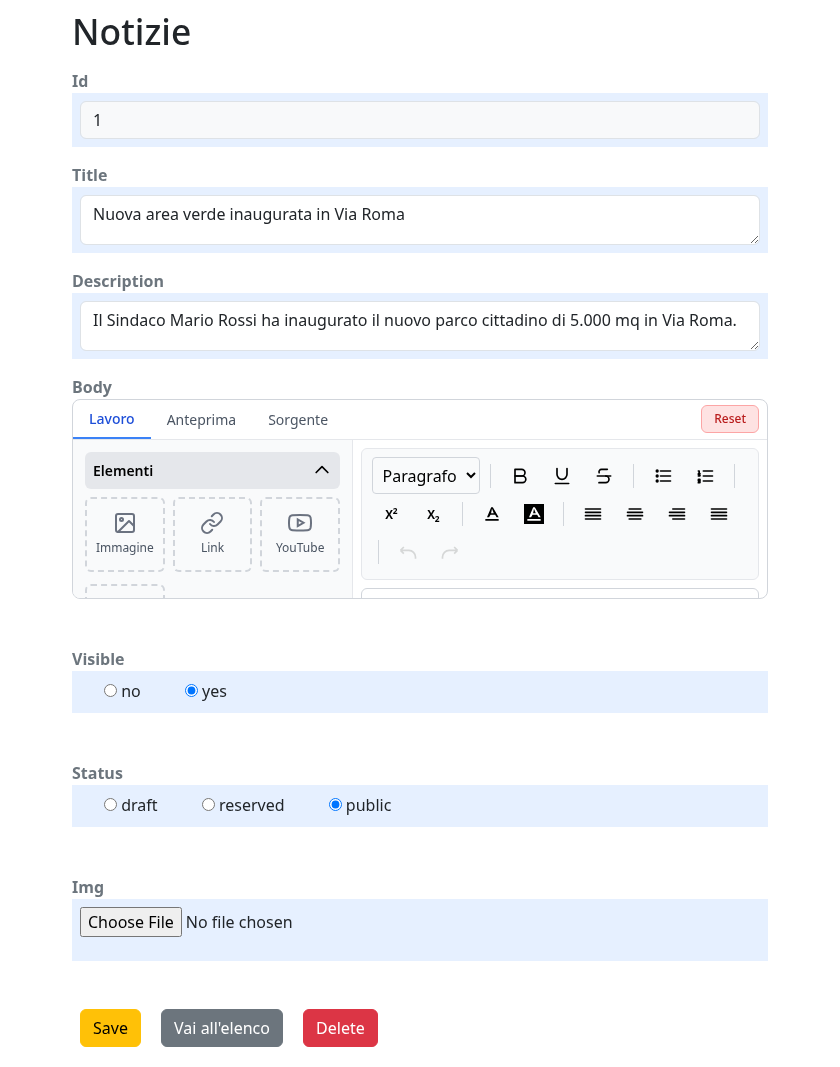Screen dimensions: 840x1067
Task: Select the reserved status
Action: (208, 805)
